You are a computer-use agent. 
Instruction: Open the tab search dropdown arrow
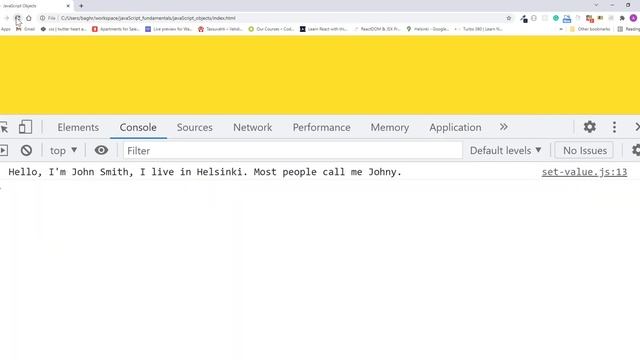[596, 5]
